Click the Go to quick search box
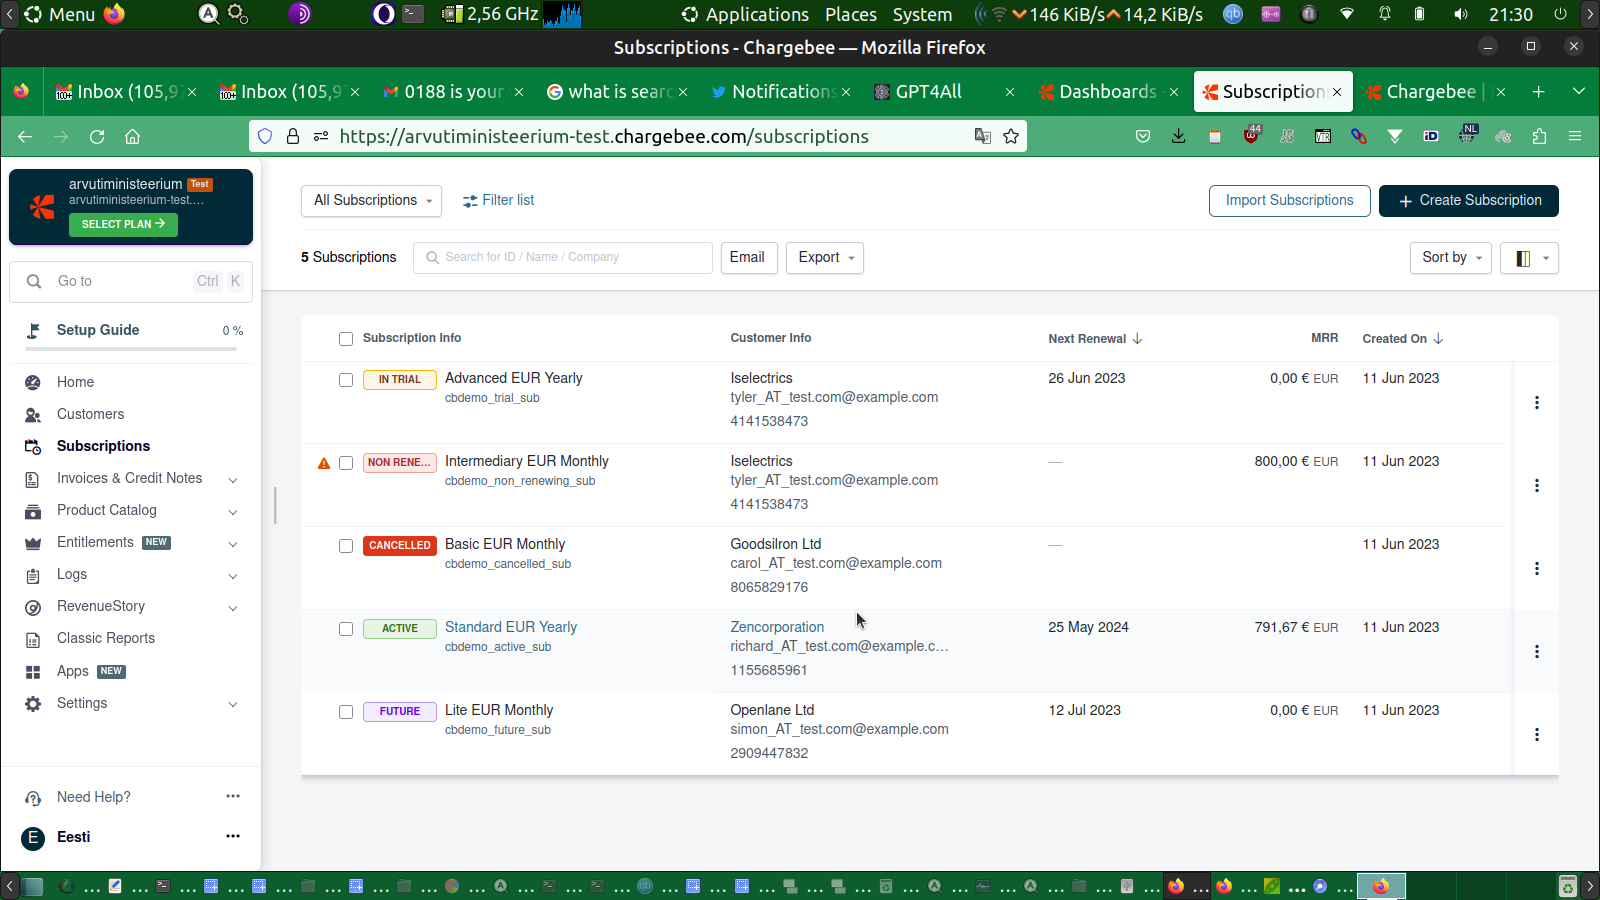 point(131,282)
